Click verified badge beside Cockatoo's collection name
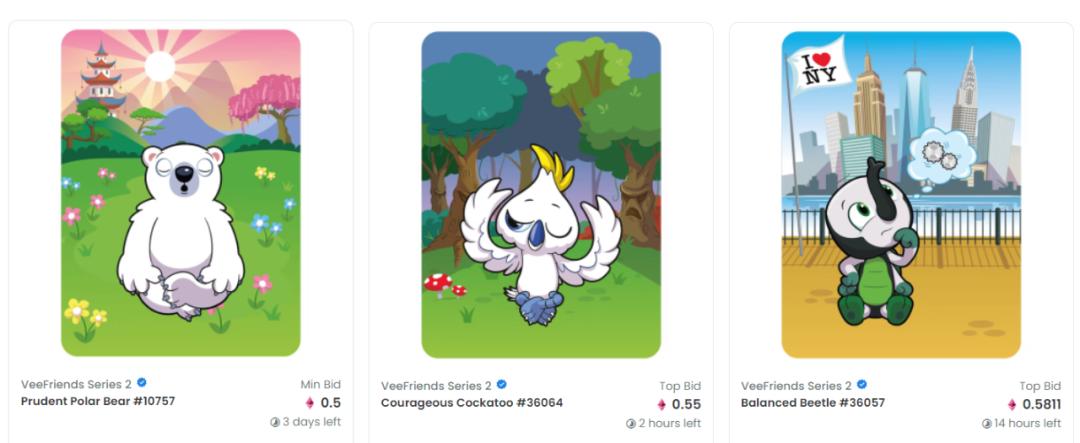The width and height of the screenshot is (1080, 443). (x=502, y=384)
